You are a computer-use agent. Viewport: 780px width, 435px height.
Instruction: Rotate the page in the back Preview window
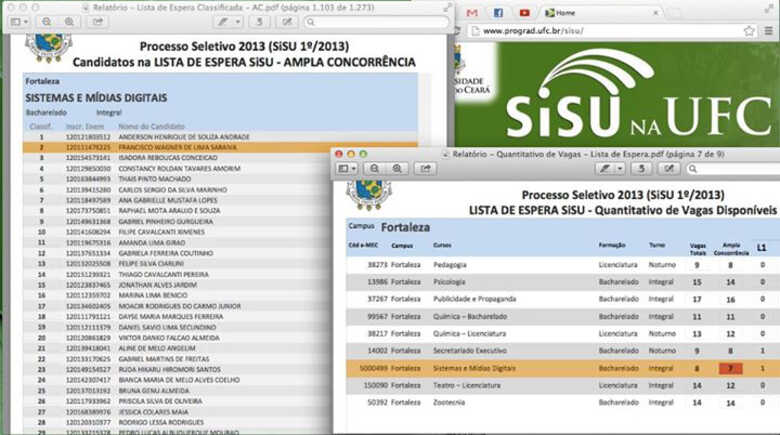pos(259,22)
